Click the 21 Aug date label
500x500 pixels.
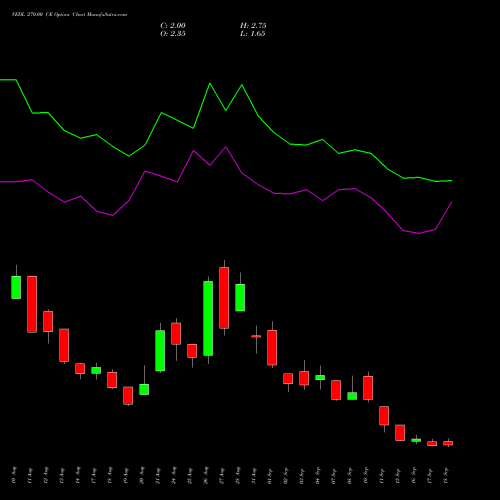158,475
